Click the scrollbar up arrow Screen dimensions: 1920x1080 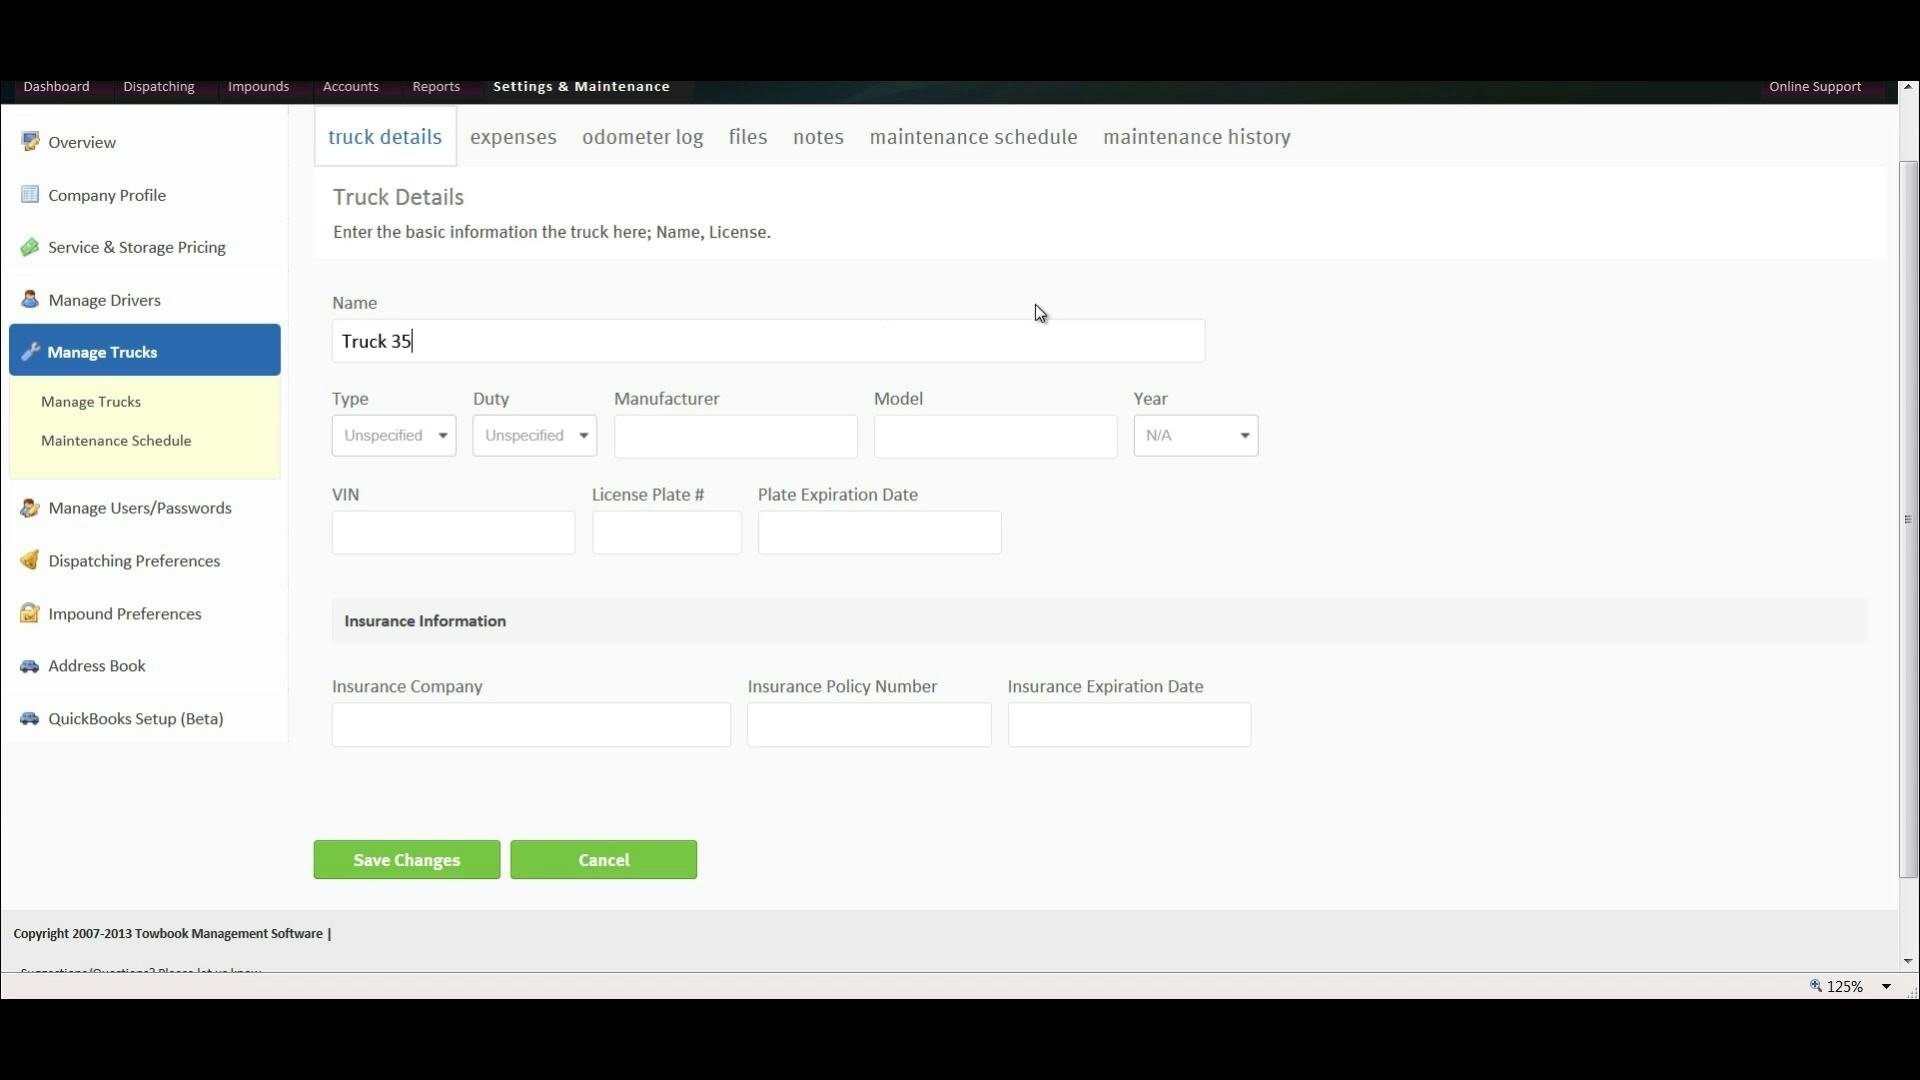tap(1908, 88)
